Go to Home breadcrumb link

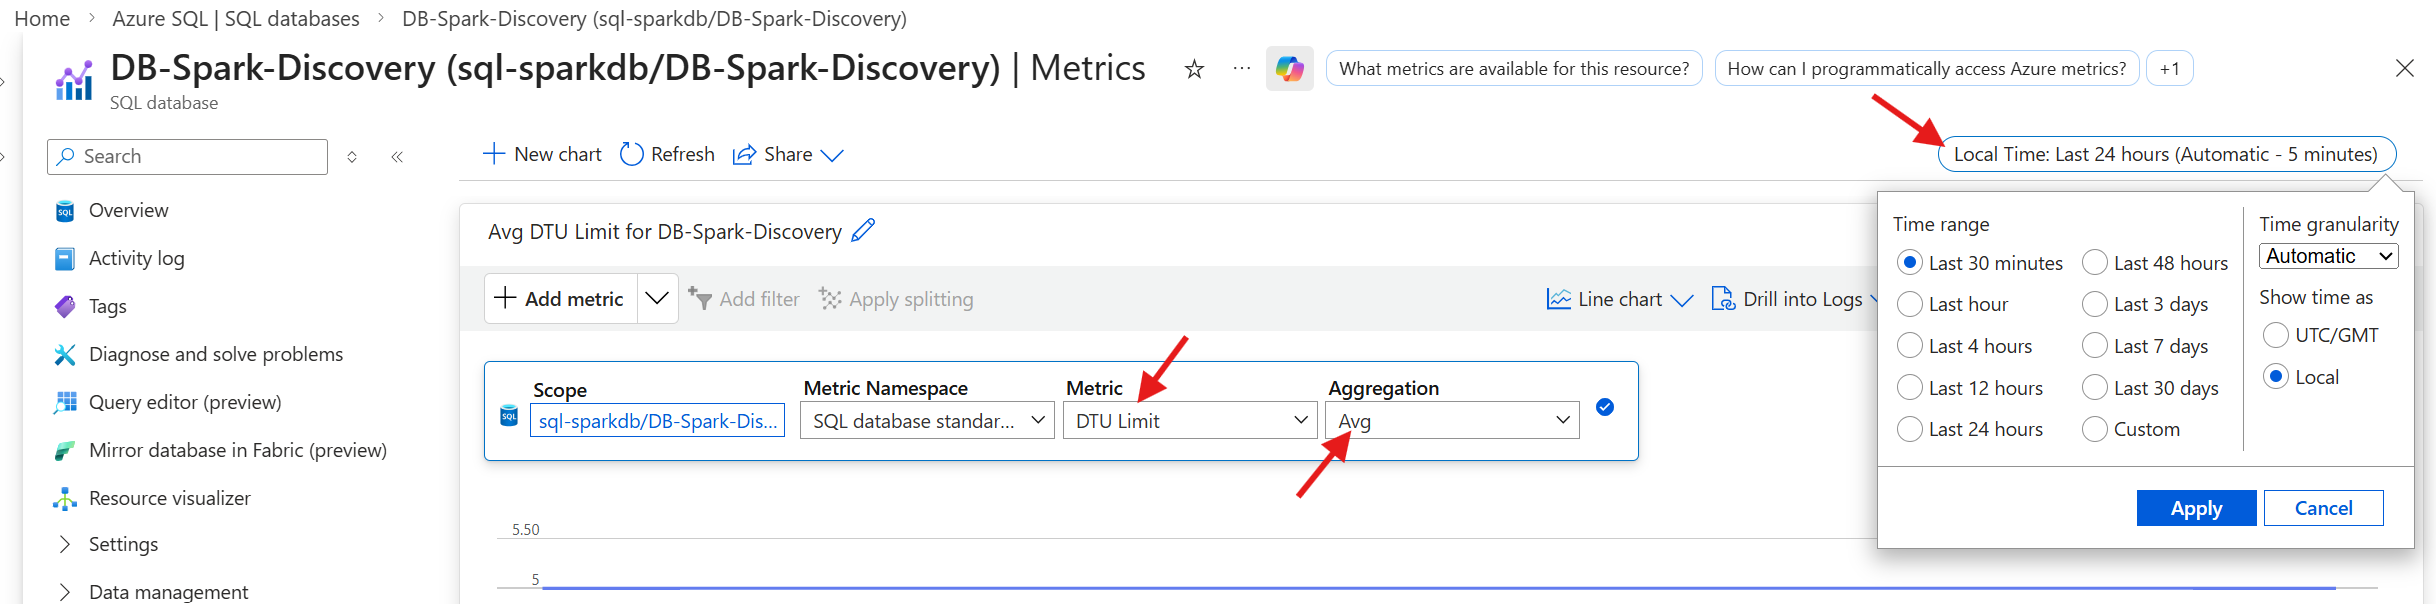pyautogui.click(x=42, y=18)
